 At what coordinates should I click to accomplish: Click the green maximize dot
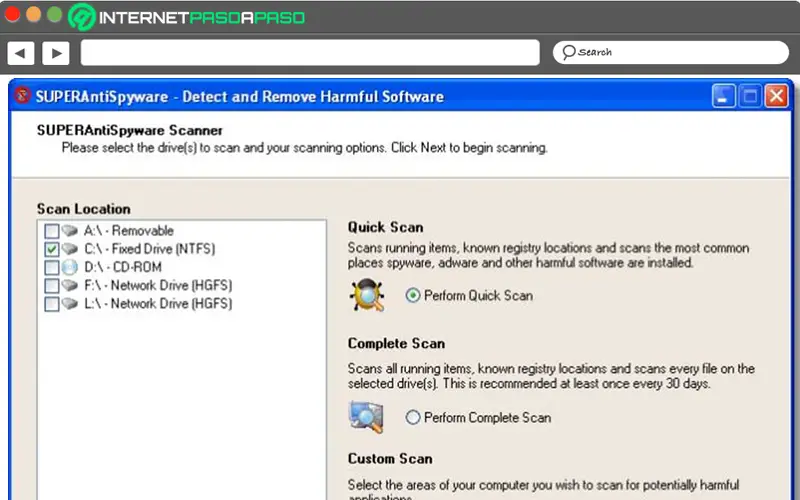point(55,14)
